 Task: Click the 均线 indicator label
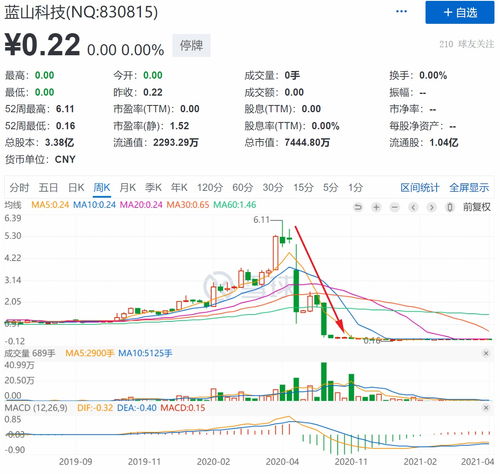[x=13, y=205]
